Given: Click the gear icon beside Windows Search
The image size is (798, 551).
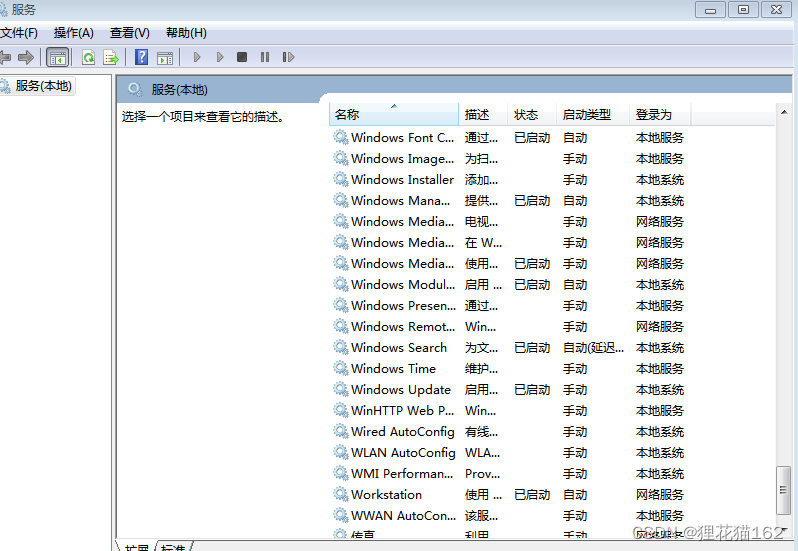Looking at the screenshot, I should (x=340, y=347).
